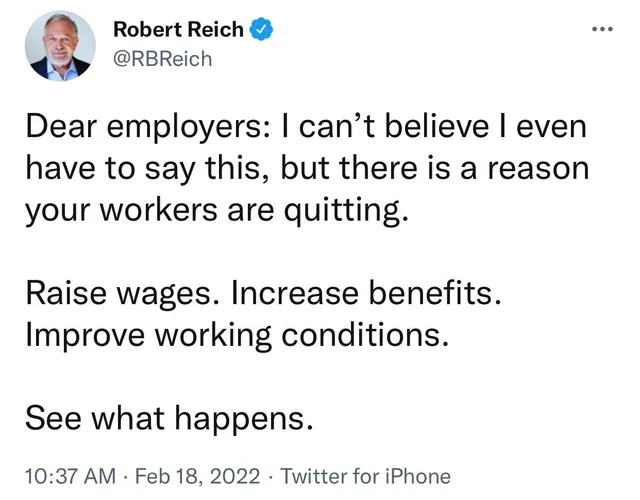
Task: Open the Twitter for iPhone source link
Action: [364, 475]
